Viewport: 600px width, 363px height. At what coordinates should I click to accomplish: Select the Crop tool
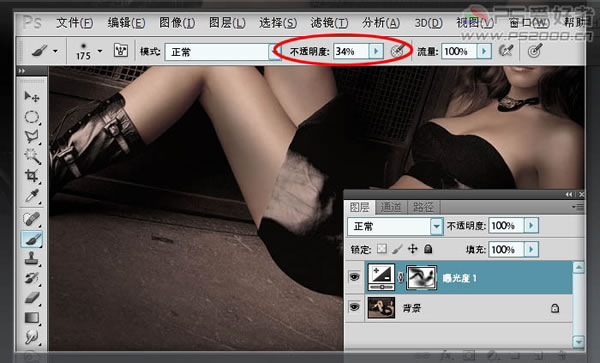(31, 176)
